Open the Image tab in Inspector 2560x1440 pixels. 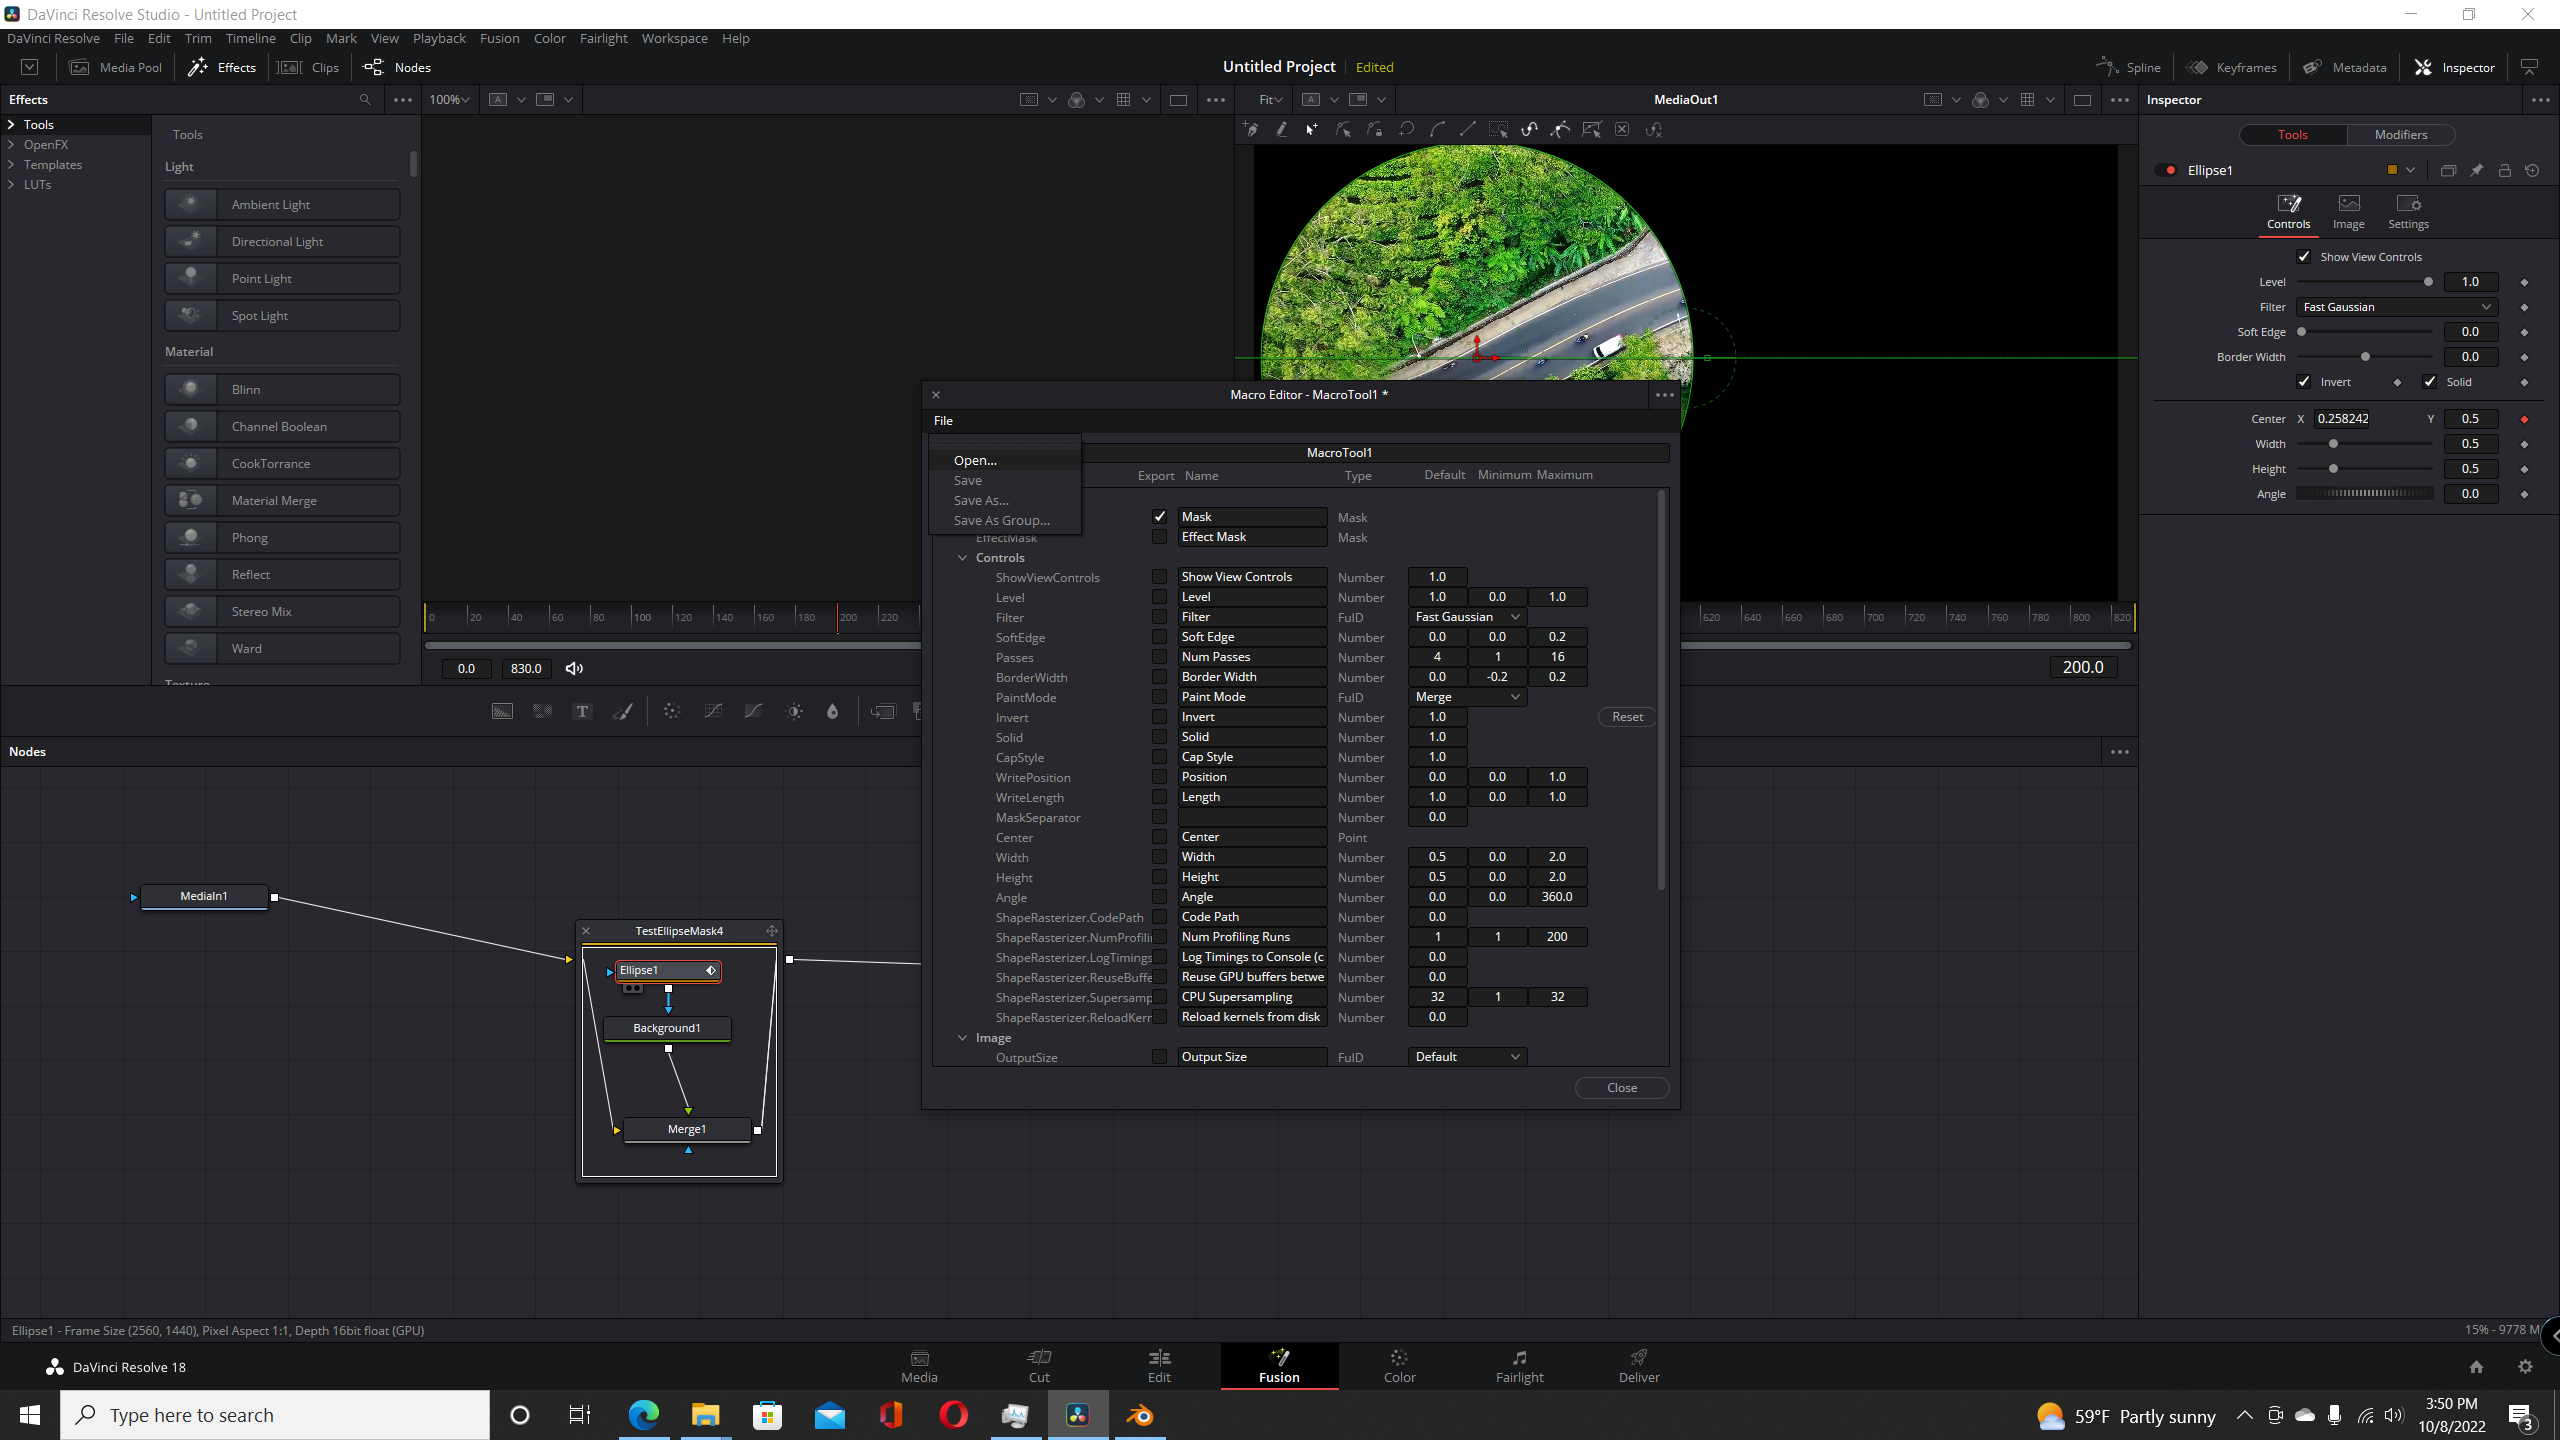coord(2349,212)
